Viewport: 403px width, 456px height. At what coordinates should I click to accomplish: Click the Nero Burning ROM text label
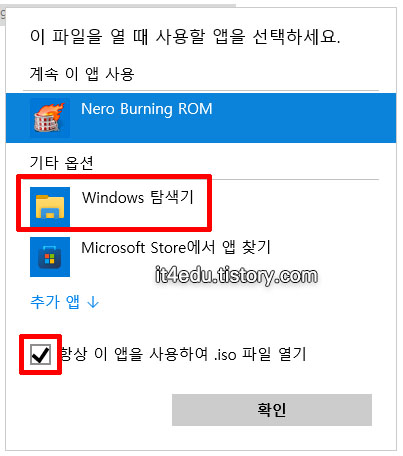click(147, 109)
